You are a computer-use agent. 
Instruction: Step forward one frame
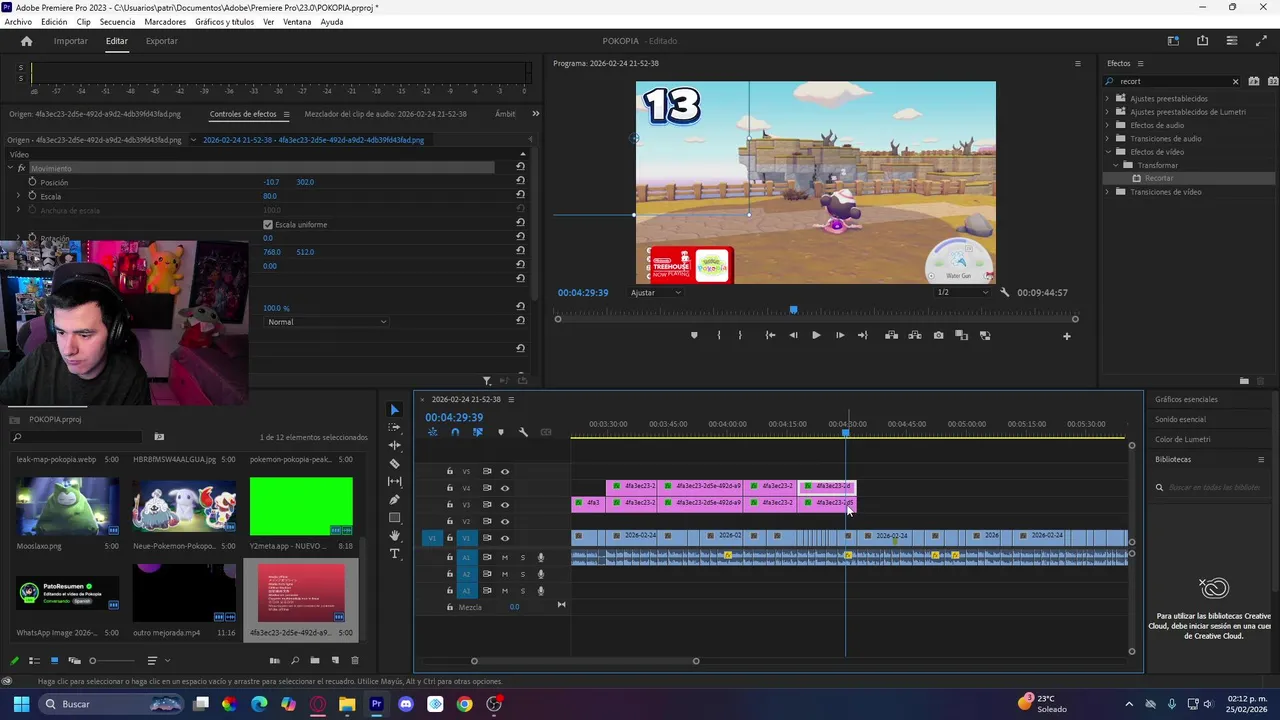840,335
